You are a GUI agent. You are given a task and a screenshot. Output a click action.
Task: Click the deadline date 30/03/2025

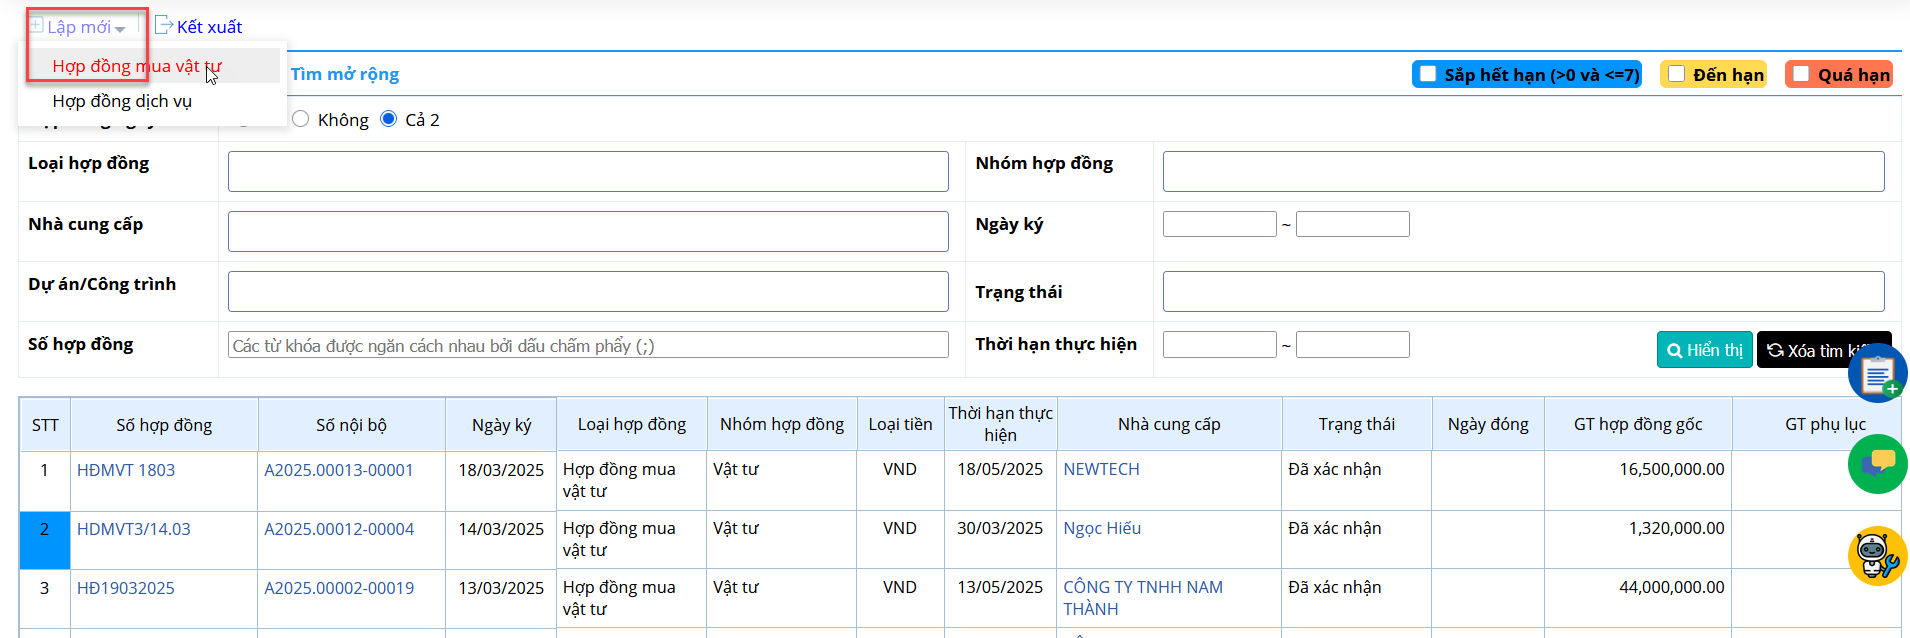[1000, 528]
